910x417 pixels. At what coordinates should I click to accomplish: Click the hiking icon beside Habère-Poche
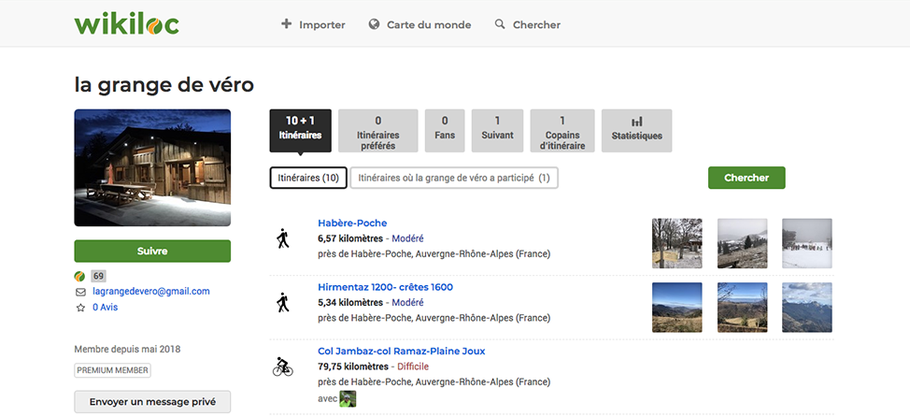coord(283,238)
